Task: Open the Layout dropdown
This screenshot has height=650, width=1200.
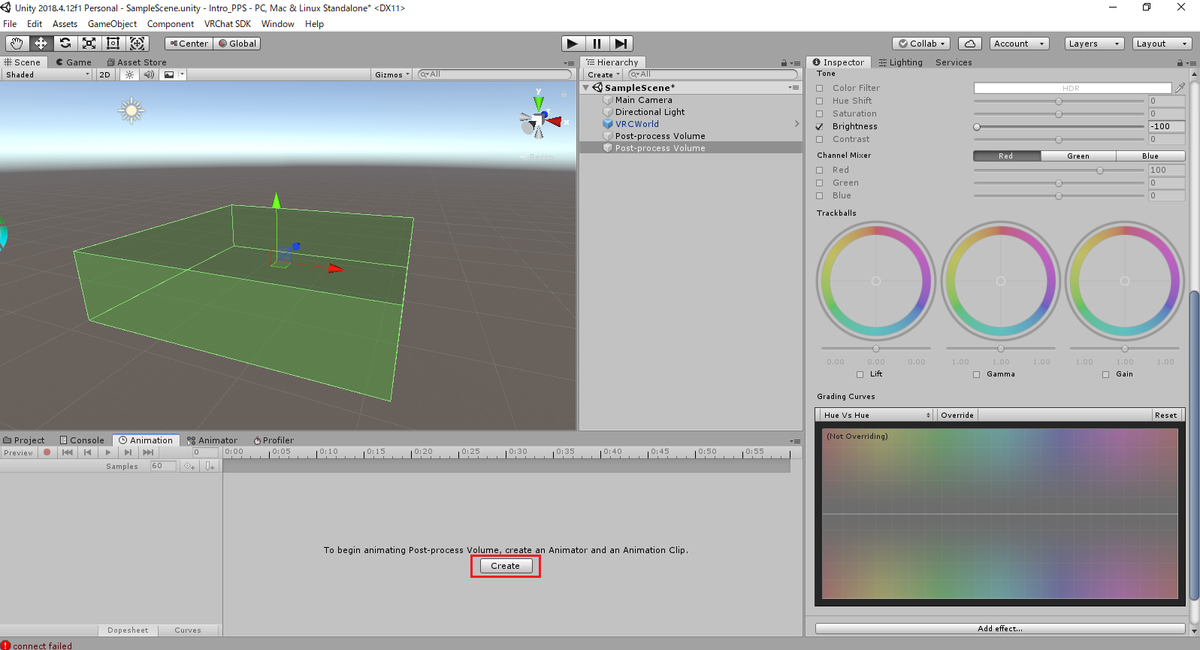Action: coord(1162,43)
